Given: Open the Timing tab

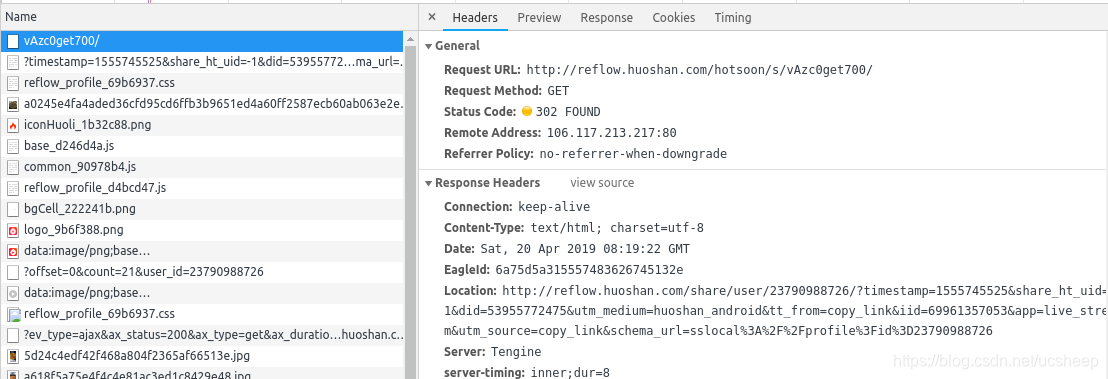Looking at the screenshot, I should click(733, 18).
